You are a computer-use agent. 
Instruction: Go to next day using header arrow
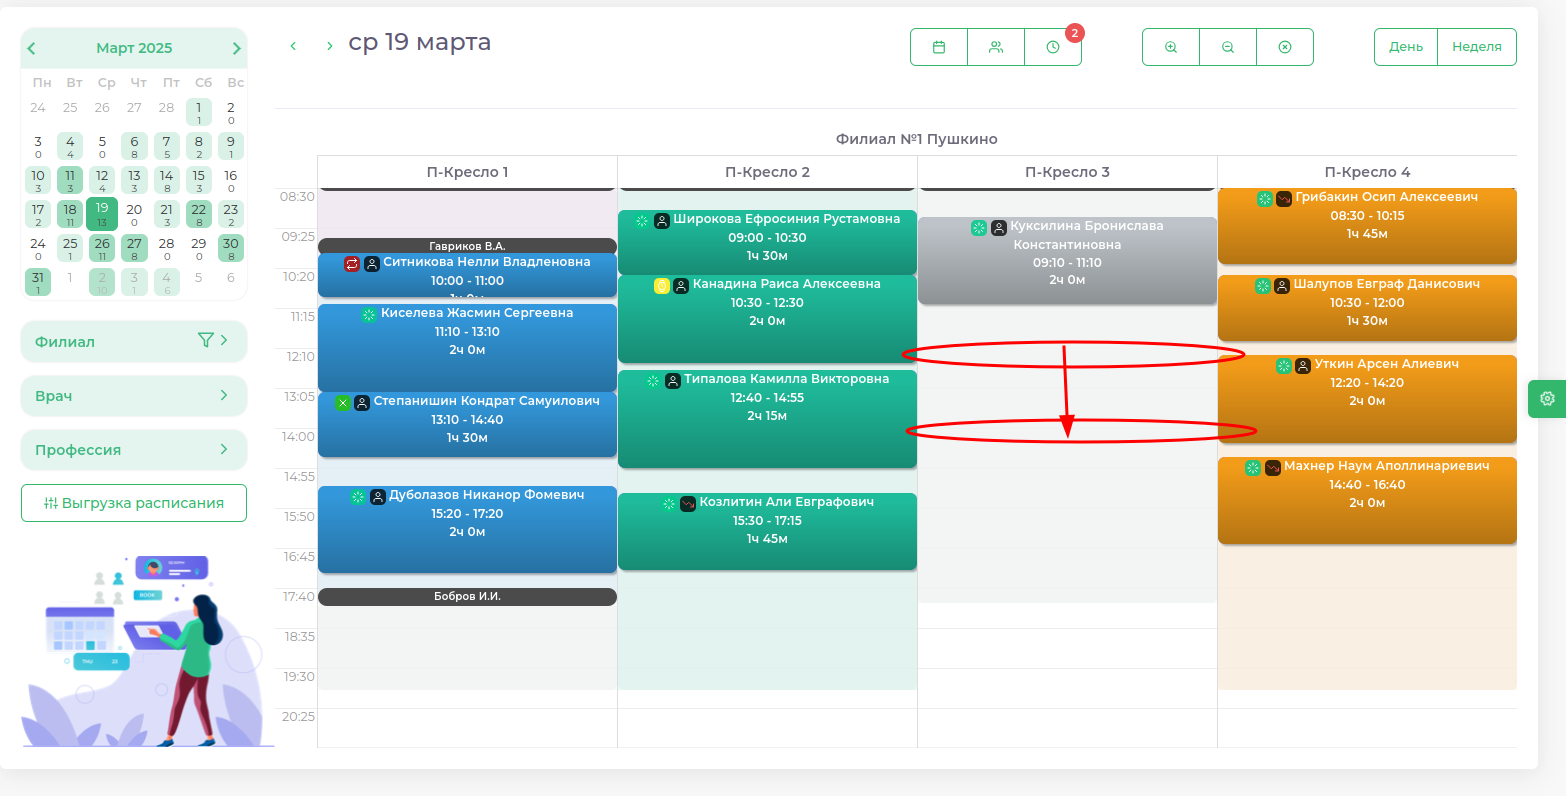330,46
